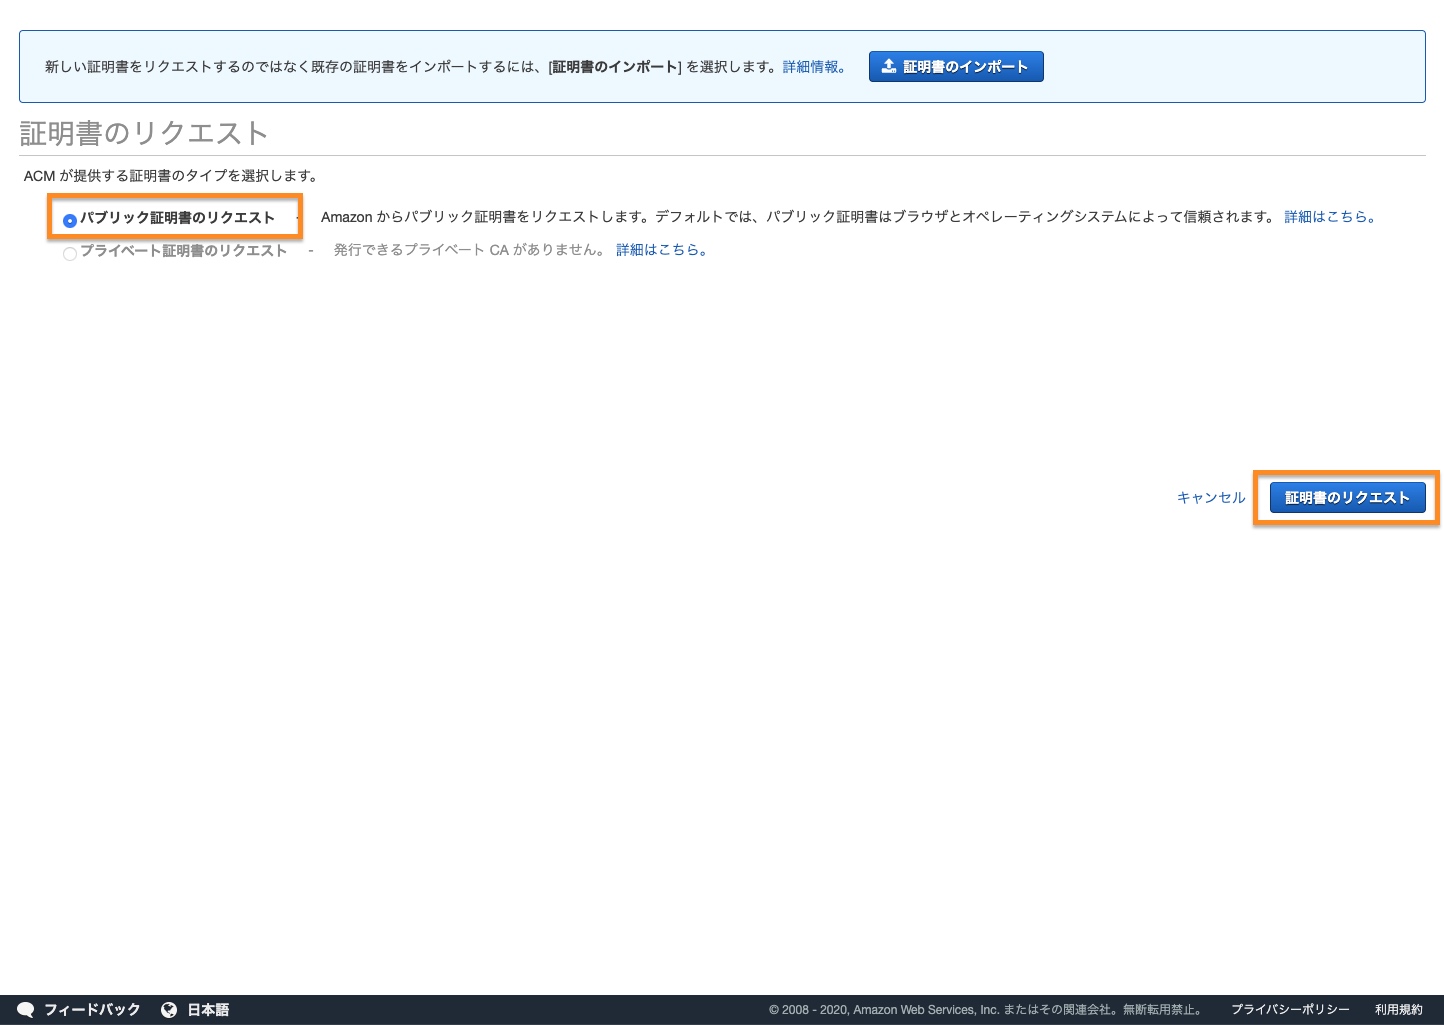Click the キャンセル link
Image resolution: width=1444 pixels, height=1025 pixels.
coord(1211,498)
